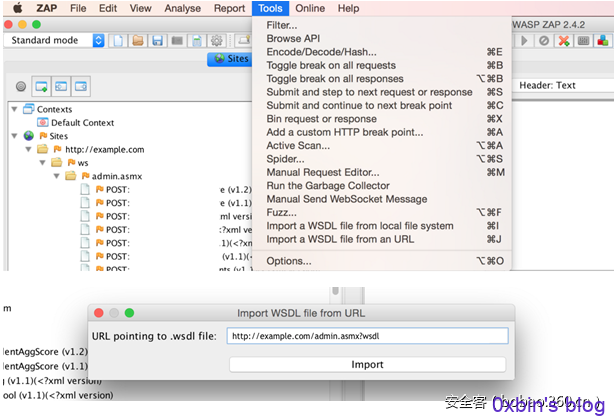Open the File menu
Screen dimensions: 615x420
pyautogui.click(x=78, y=8)
